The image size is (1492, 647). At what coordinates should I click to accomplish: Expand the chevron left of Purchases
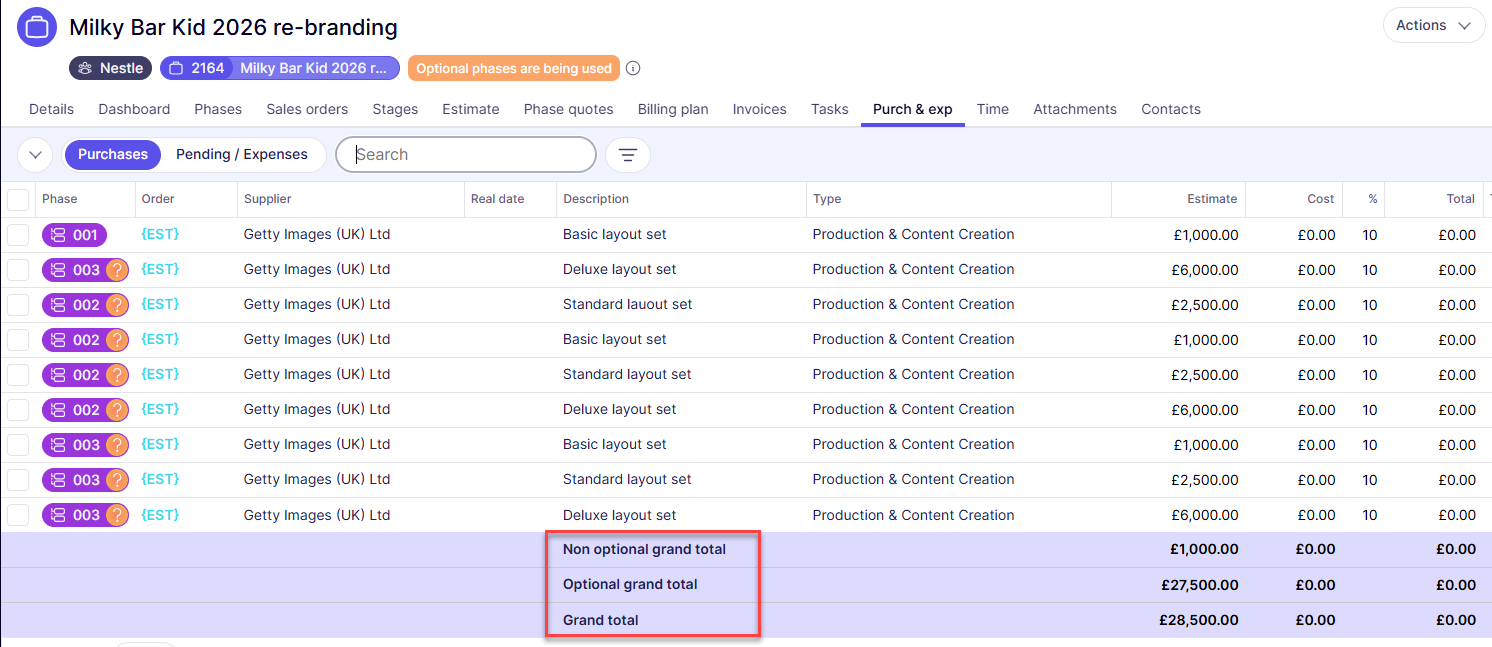coord(36,155)
